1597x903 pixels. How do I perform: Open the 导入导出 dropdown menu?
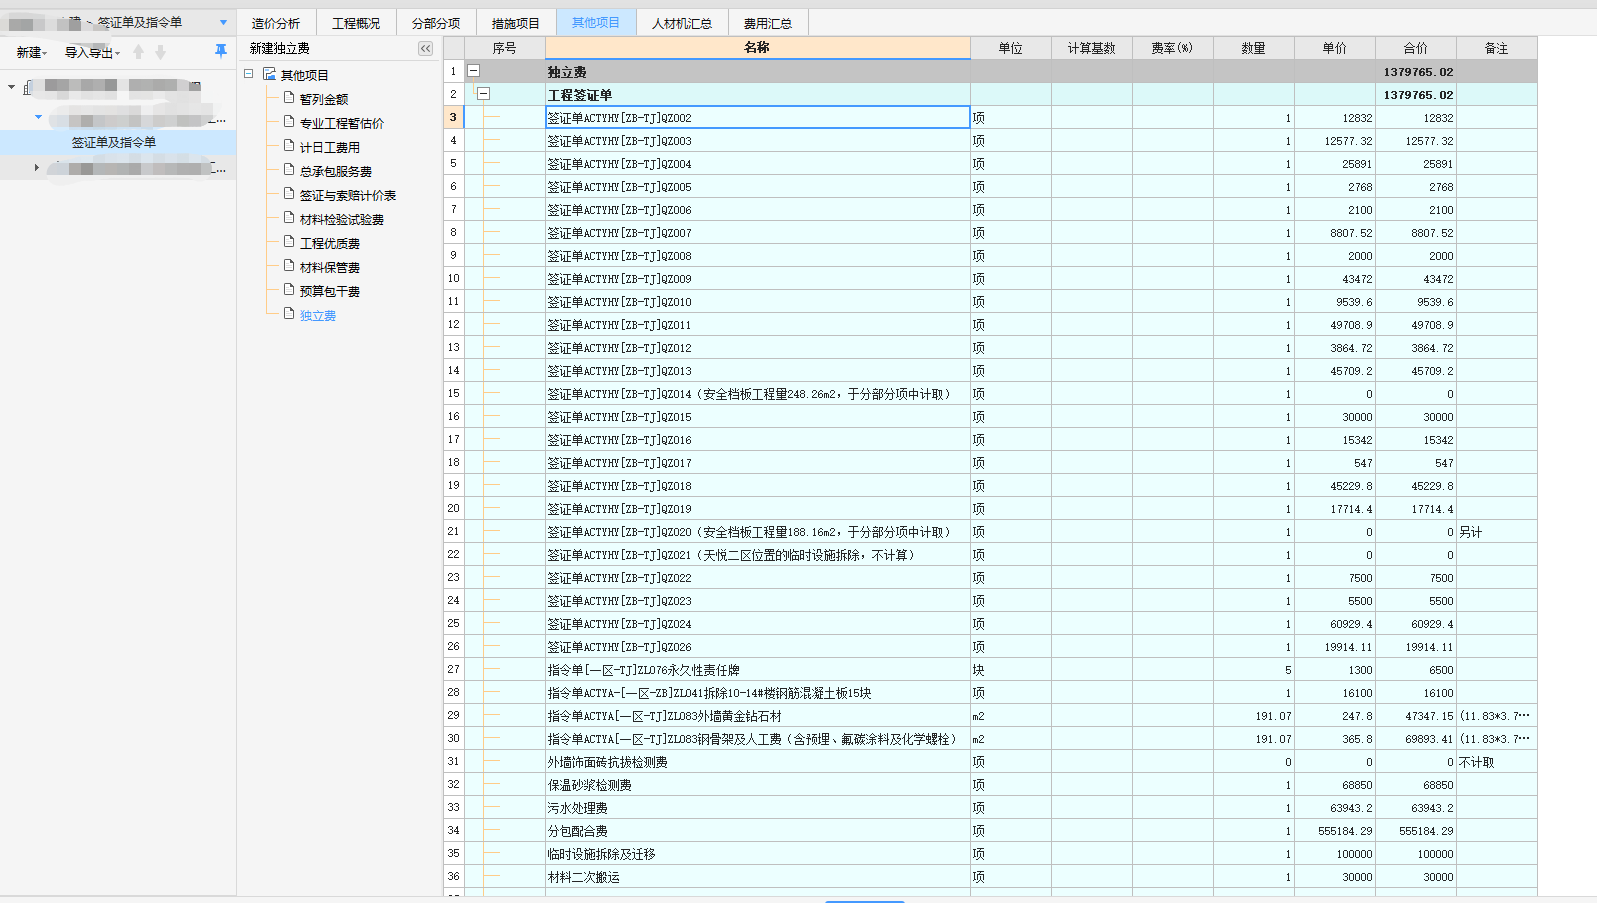[92, 52]
